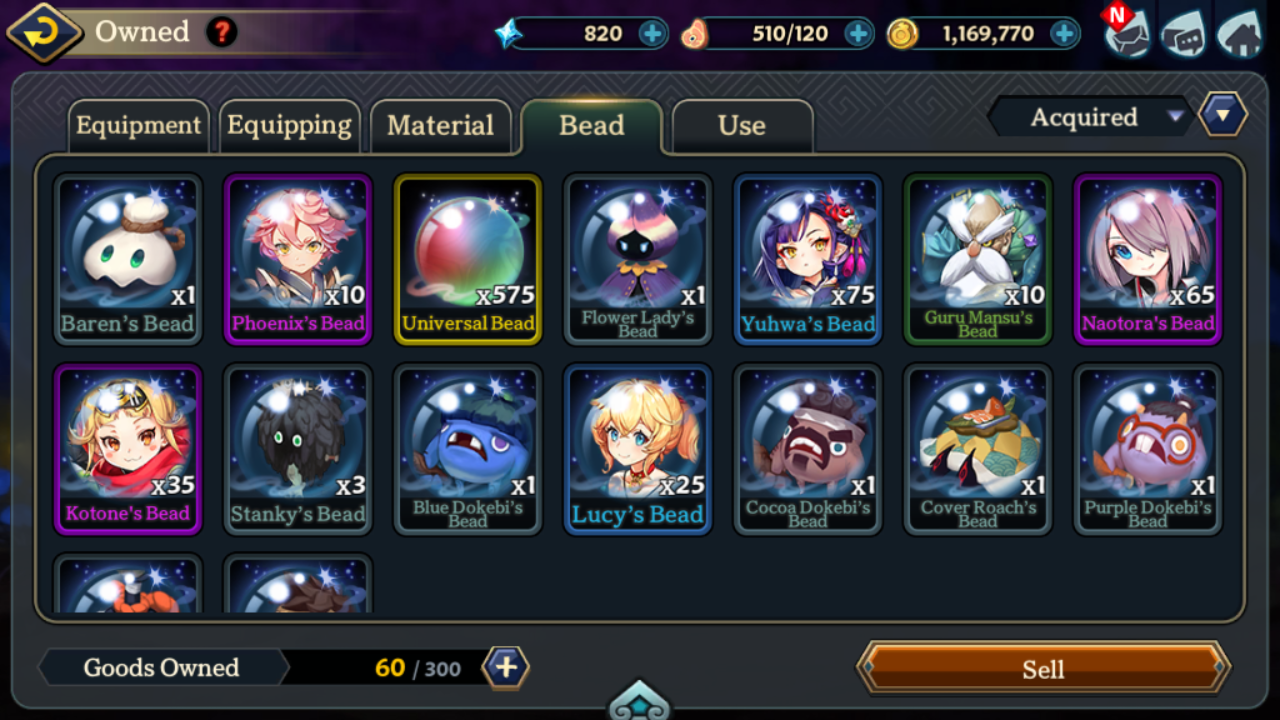This screenshot has width=1280, height=720.
Task: Click the back arrow next to Owned
Action: click(x=44, y=32)
